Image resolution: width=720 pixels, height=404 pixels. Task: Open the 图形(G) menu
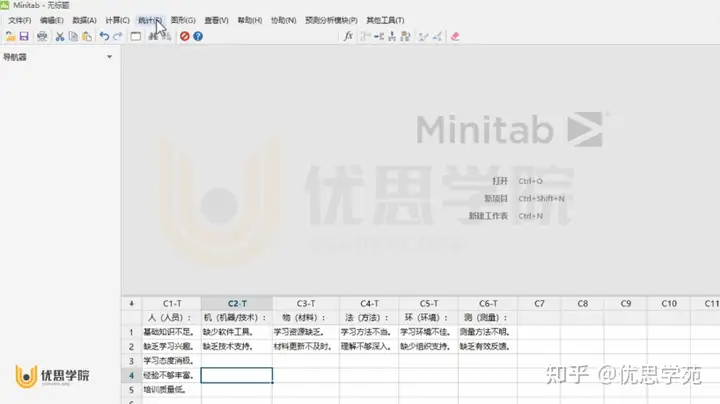pyautogui.click(x=183, y=20)
